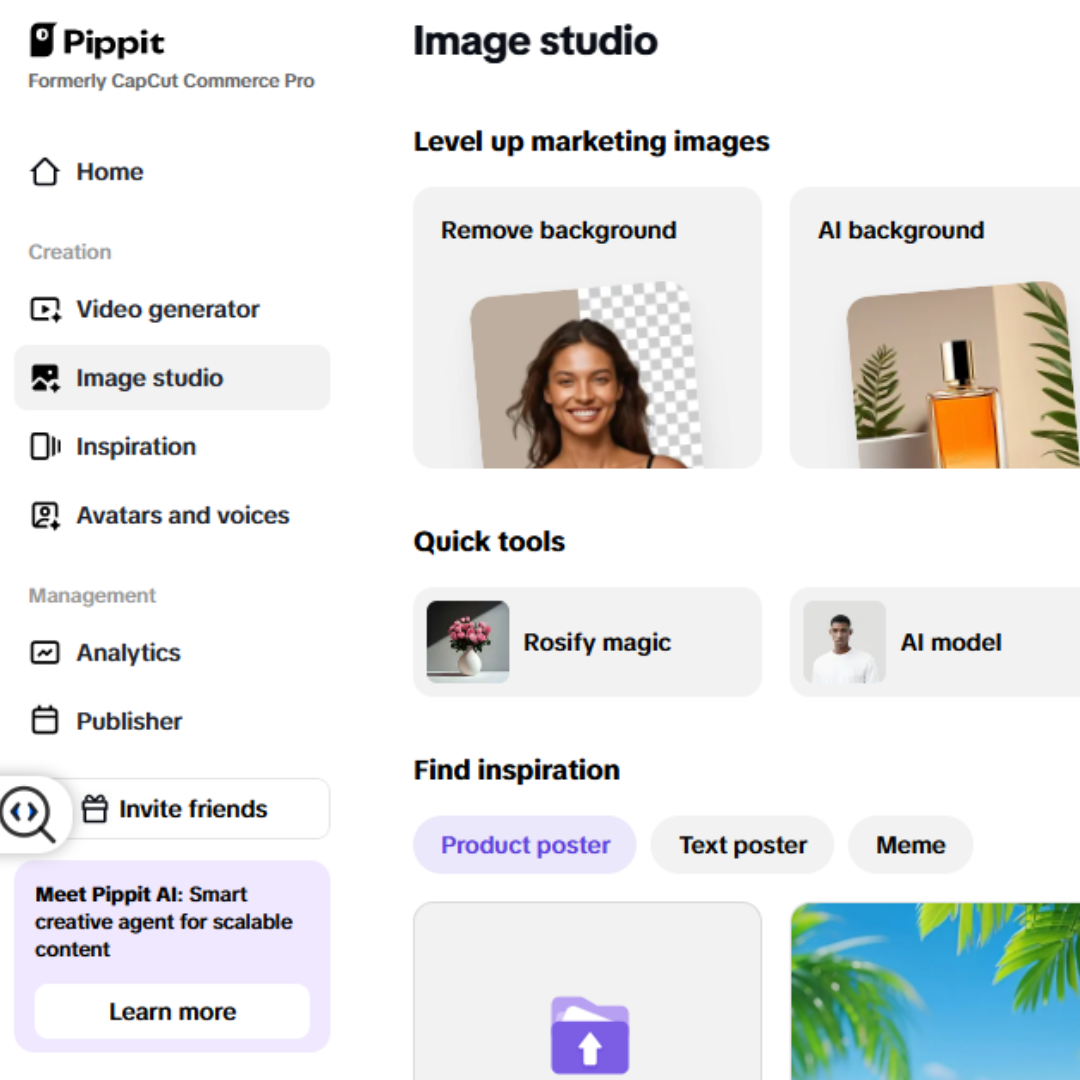Click the Video generator play icon
Viewport: 1080px width, 1080px height.
(45, 309)
